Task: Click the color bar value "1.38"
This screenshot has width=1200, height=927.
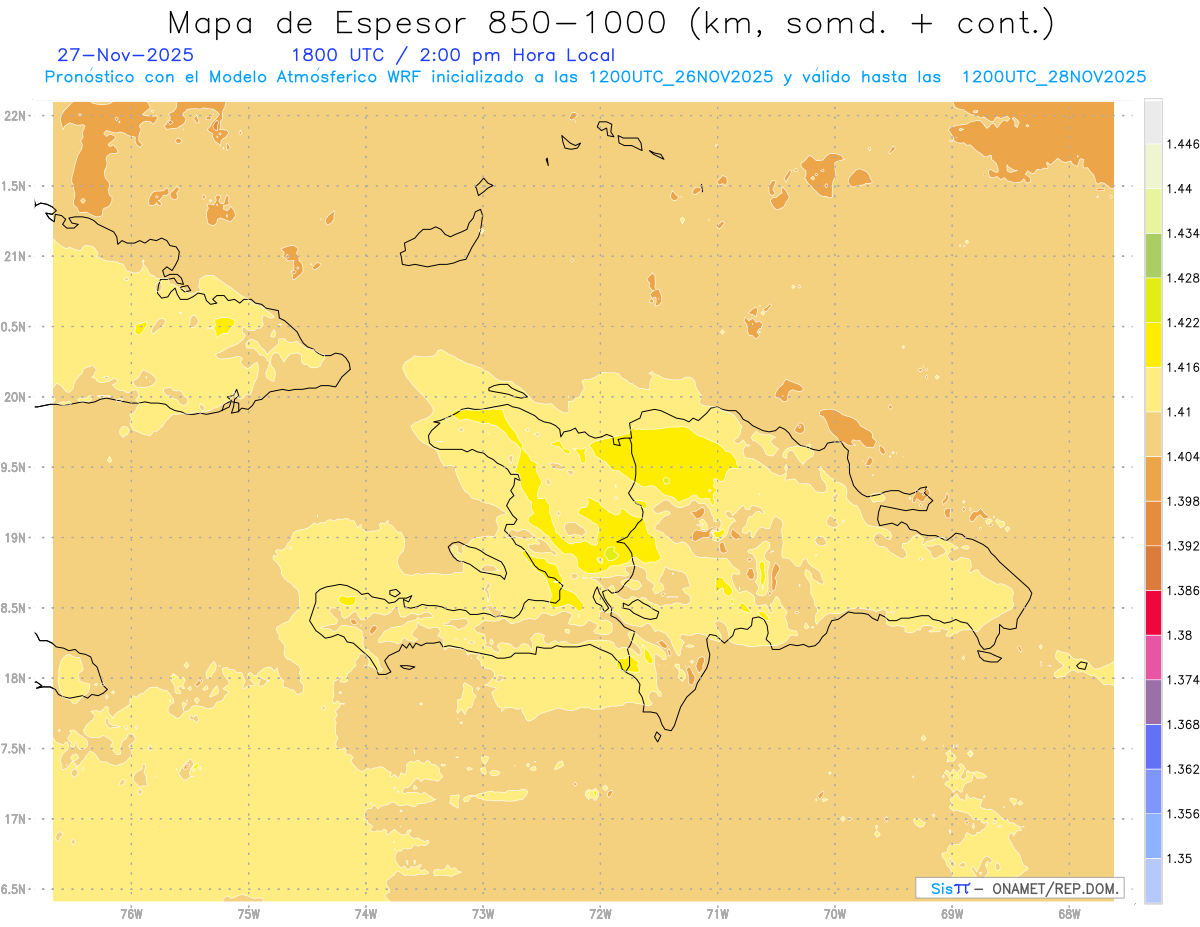Action: tap(1180, 635)
